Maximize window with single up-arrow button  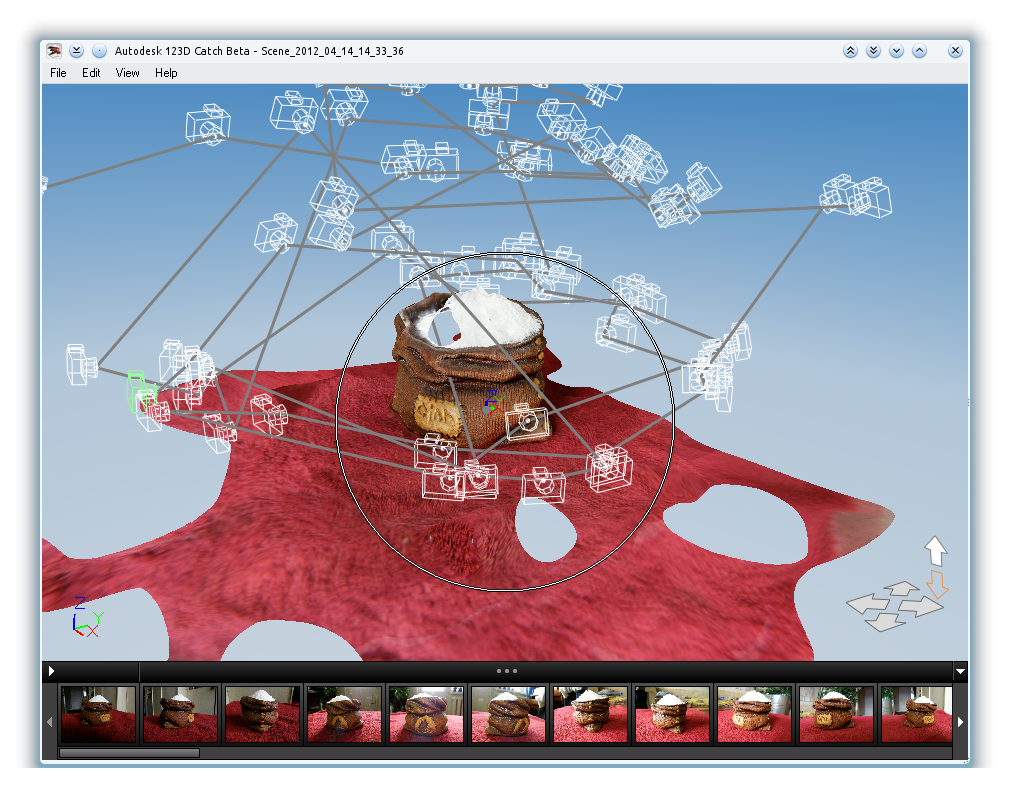point(919,51)
